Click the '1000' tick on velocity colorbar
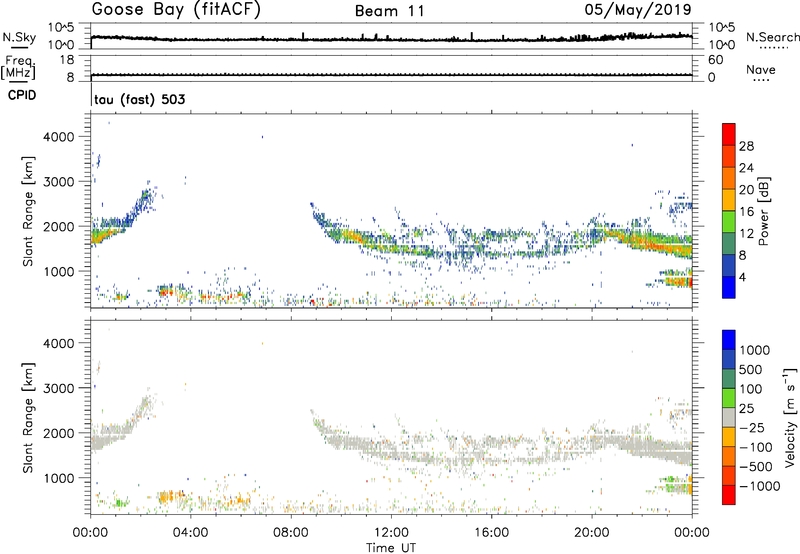 (755, 350)
